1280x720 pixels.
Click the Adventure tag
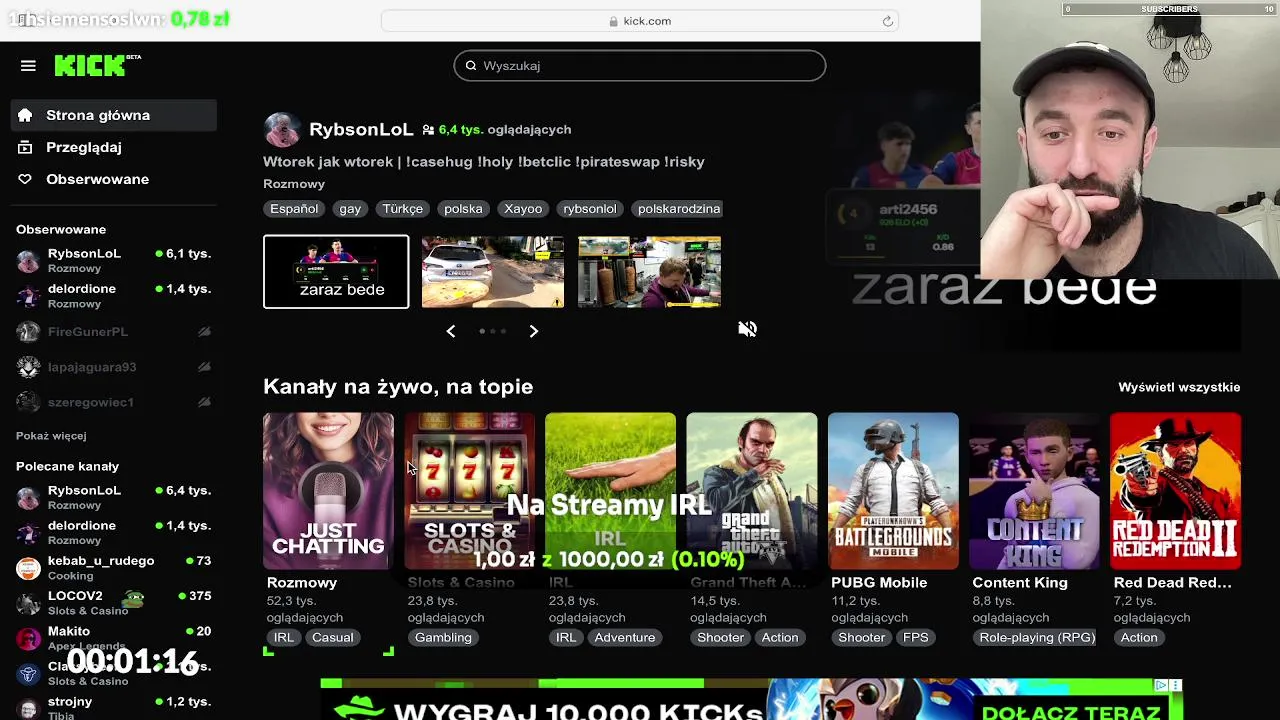[625, 637]
